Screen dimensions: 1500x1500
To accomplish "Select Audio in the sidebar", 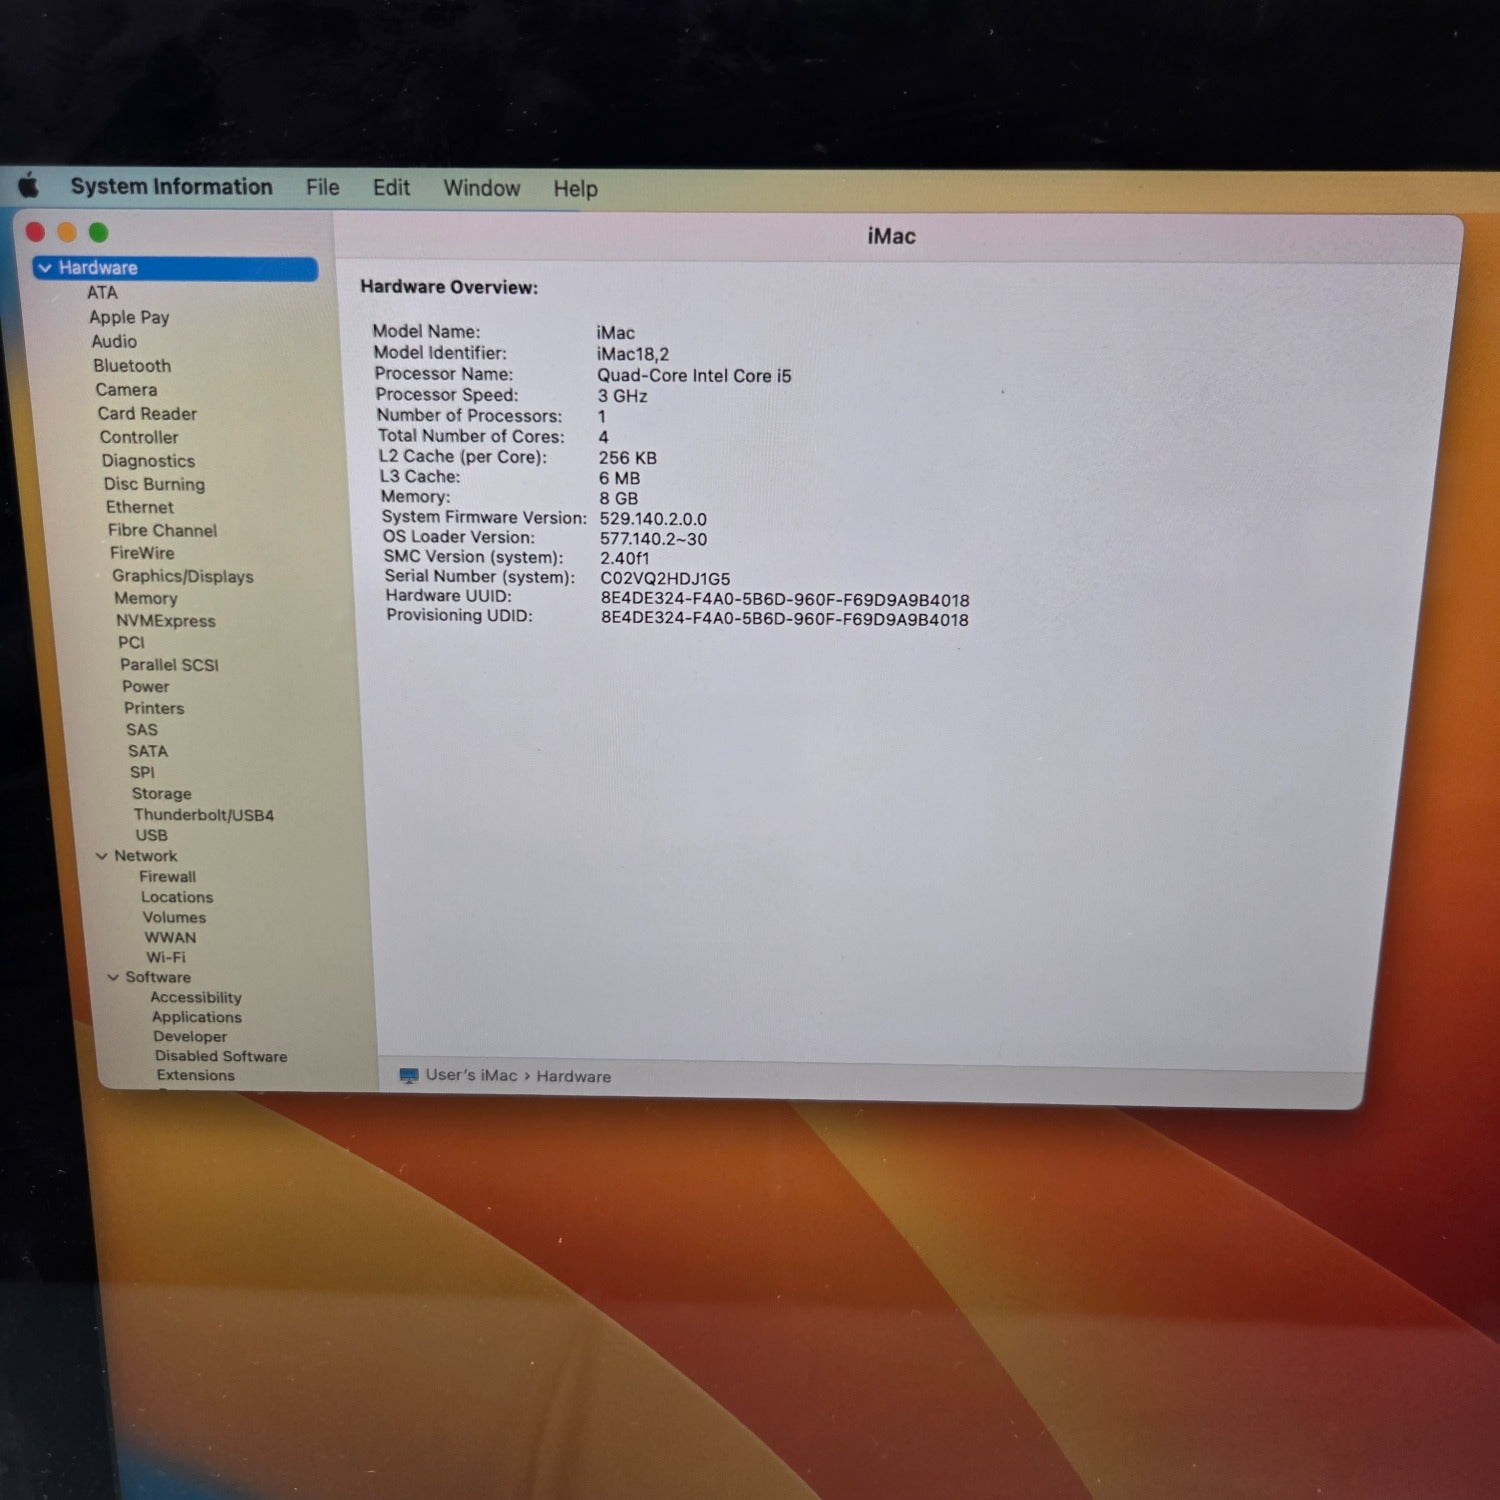I will pyautogui.click(x=114, y=341).
